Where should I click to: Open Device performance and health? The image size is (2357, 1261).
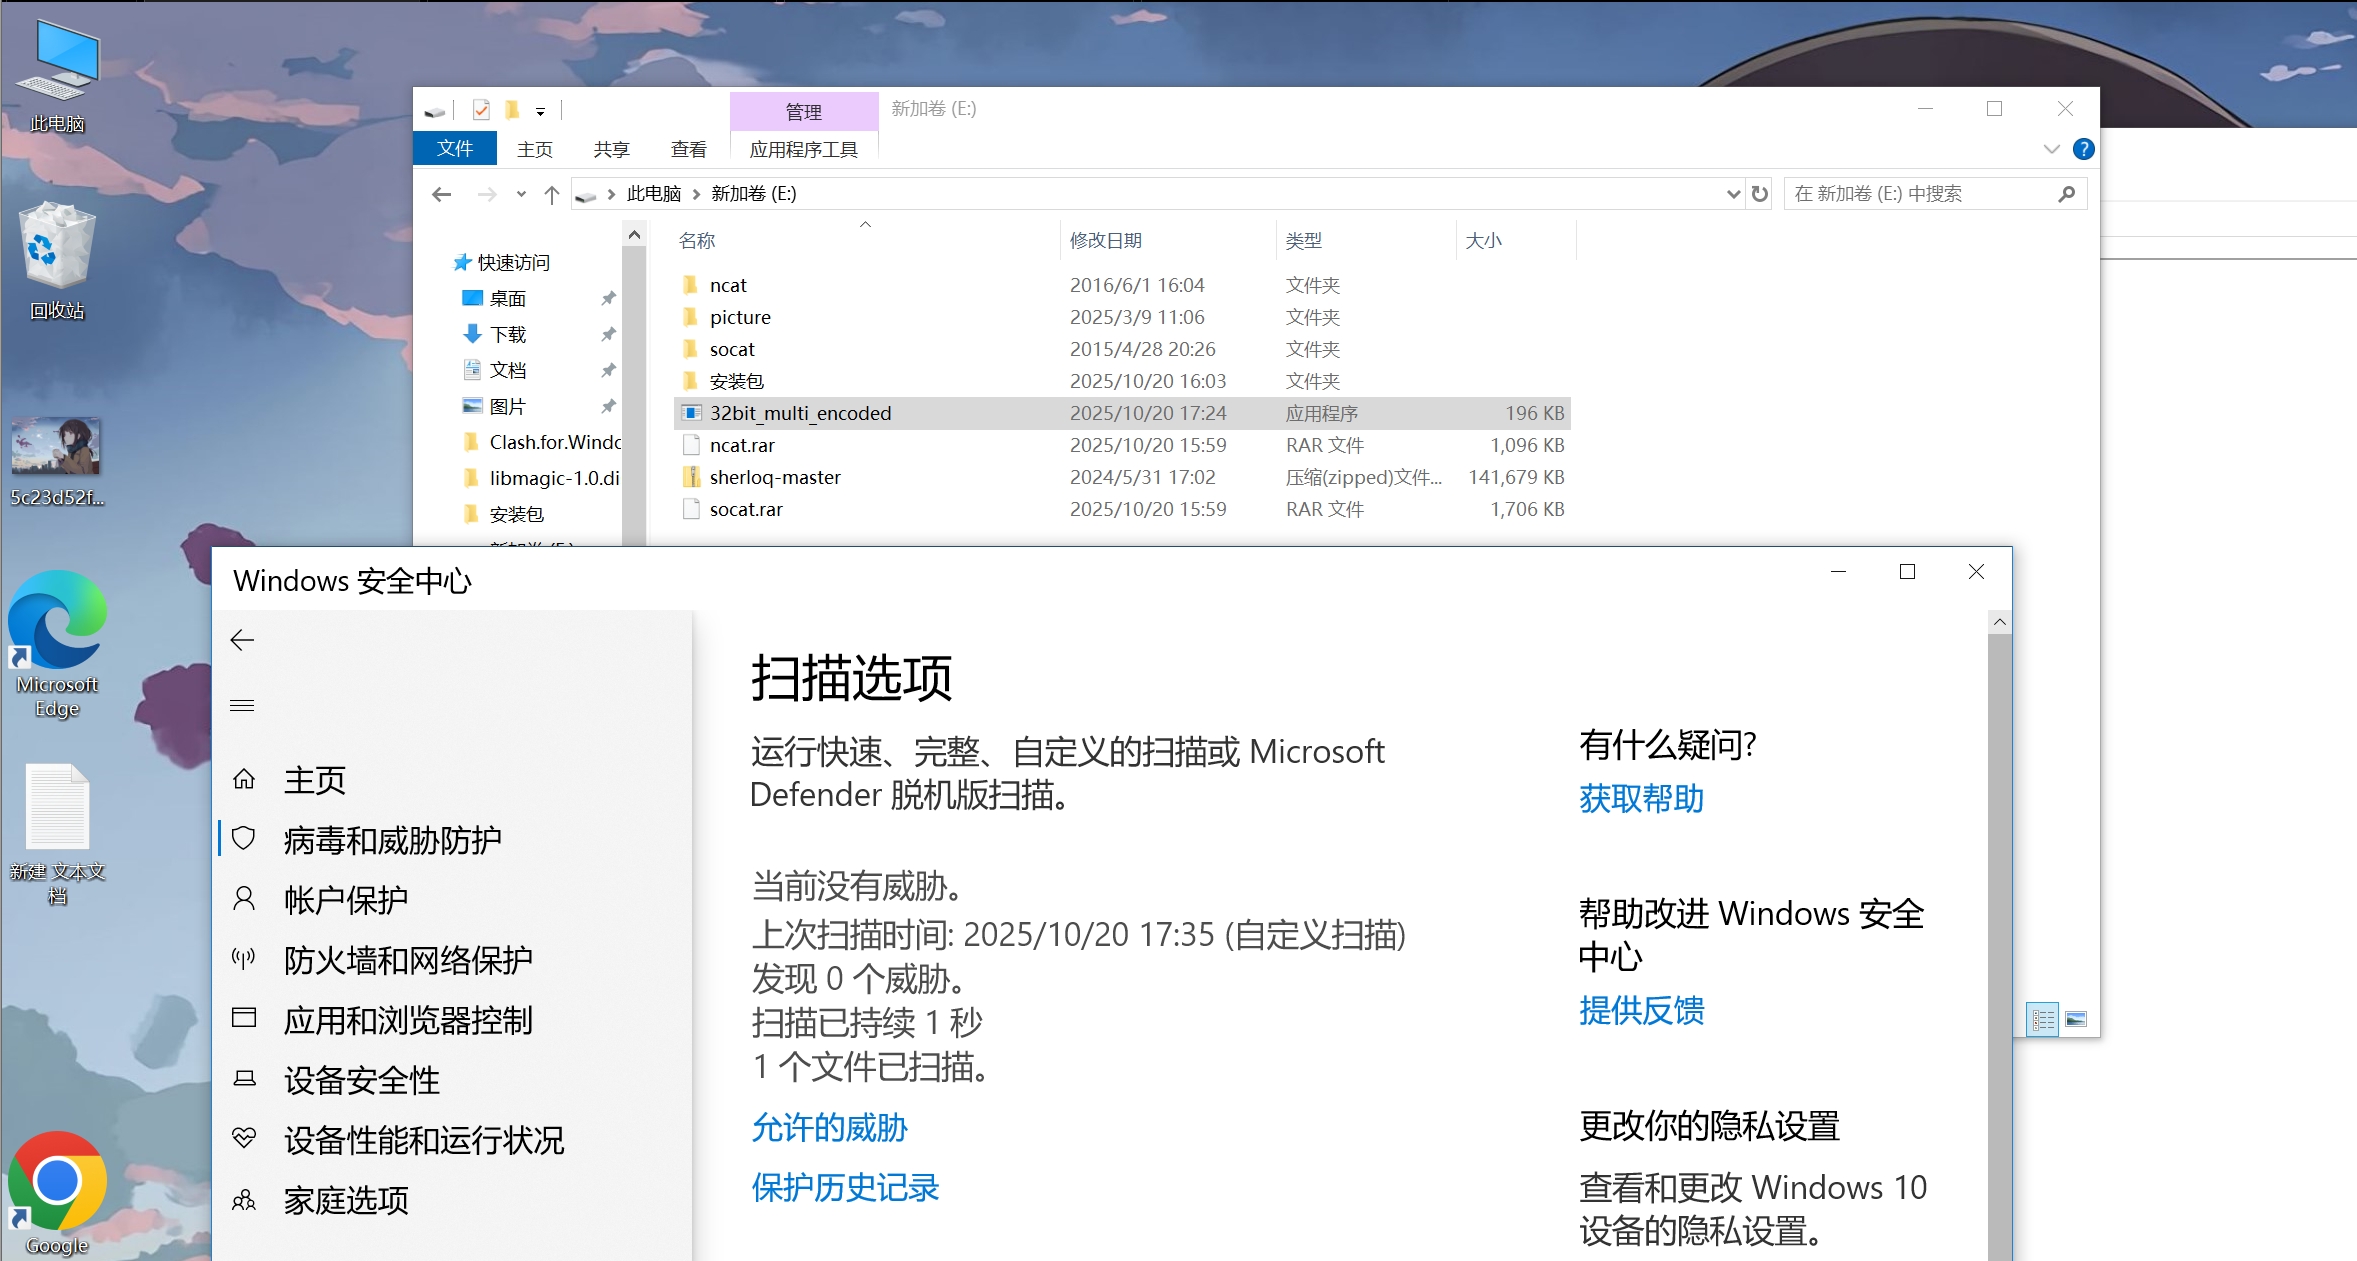423,1140
